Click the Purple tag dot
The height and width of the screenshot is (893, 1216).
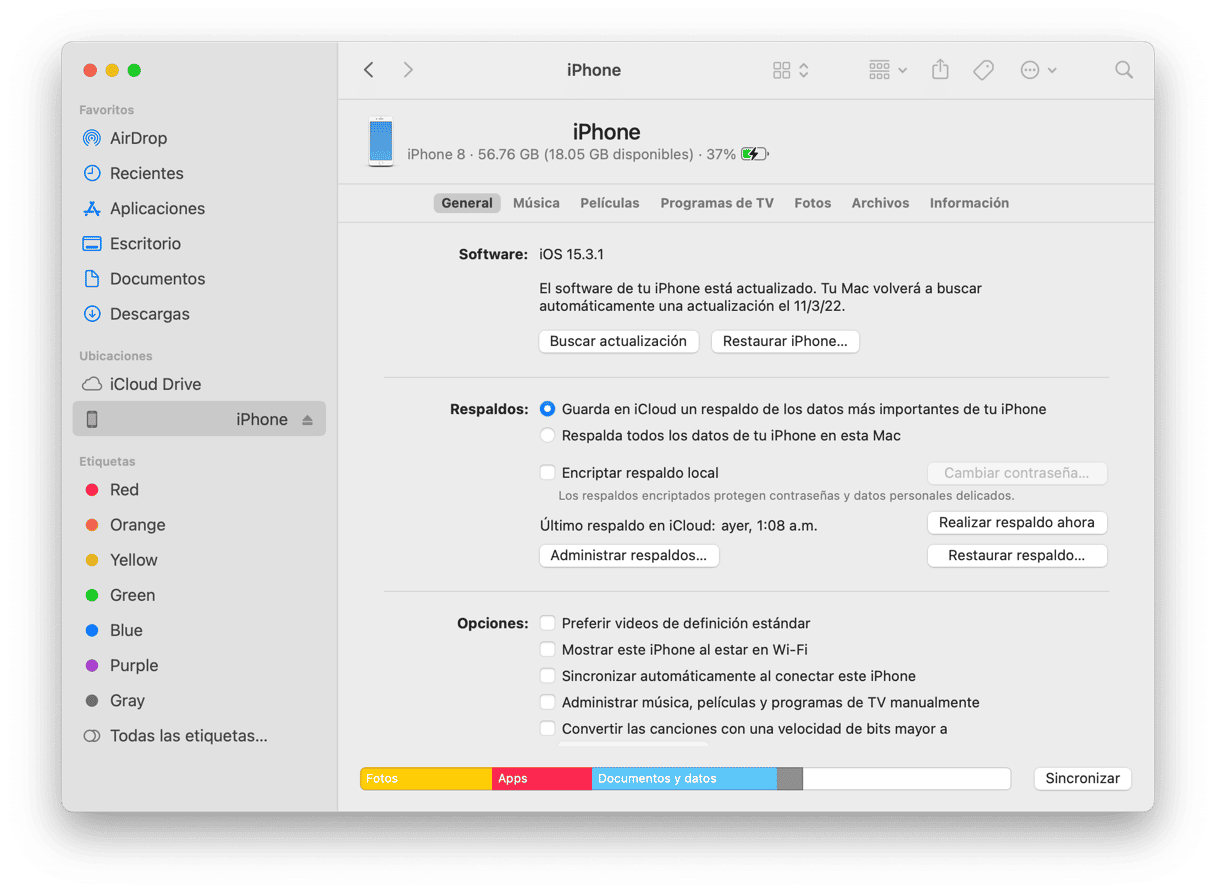click(92, 665)
